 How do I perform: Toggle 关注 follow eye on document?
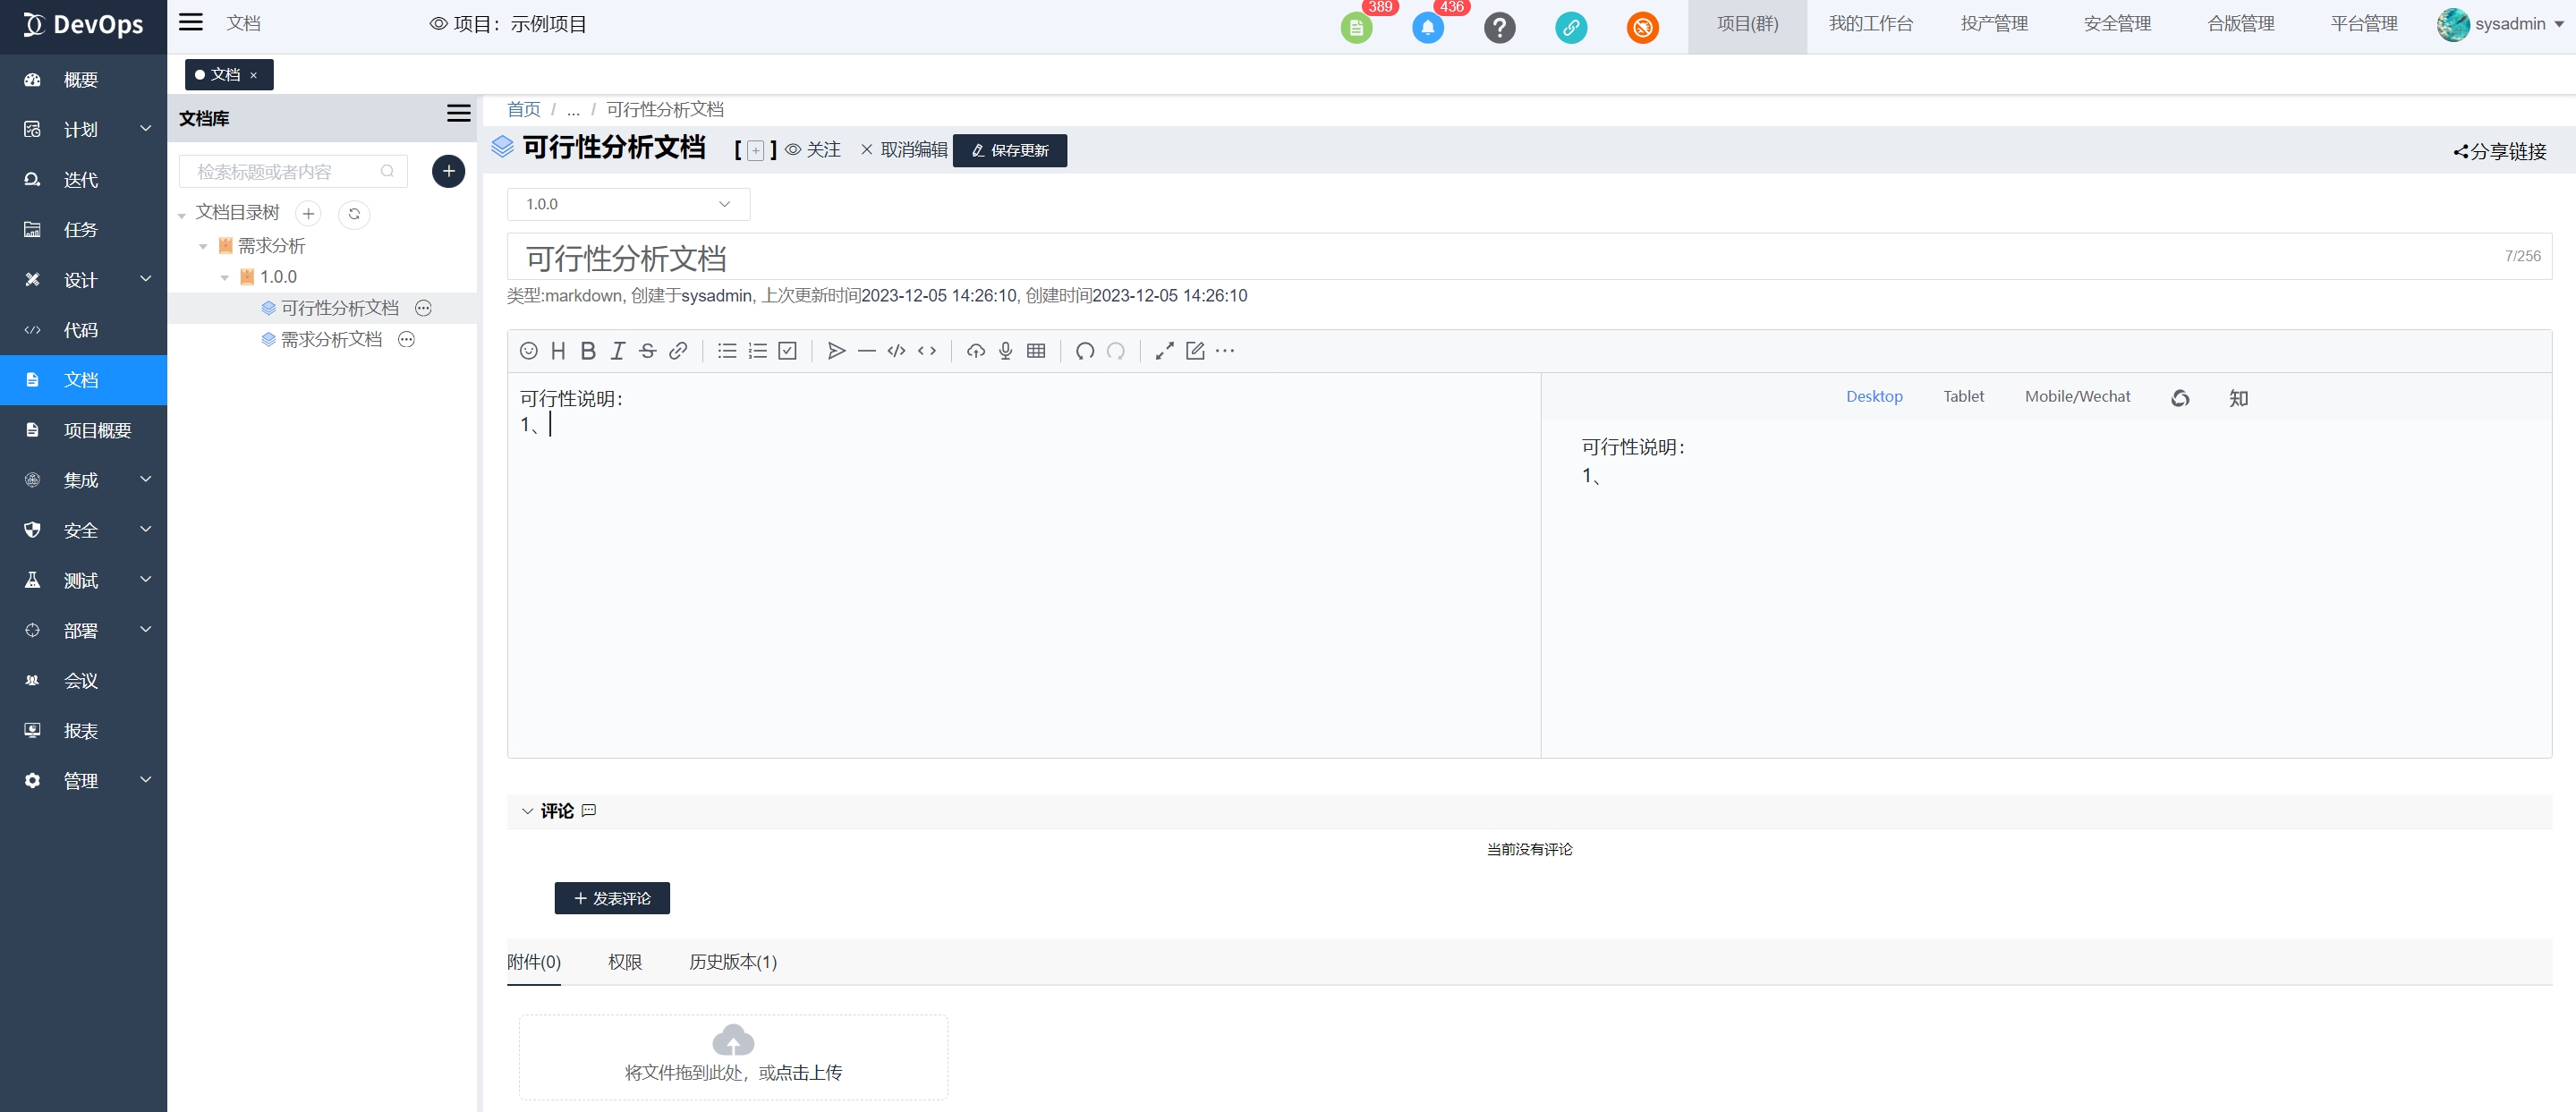813,150
